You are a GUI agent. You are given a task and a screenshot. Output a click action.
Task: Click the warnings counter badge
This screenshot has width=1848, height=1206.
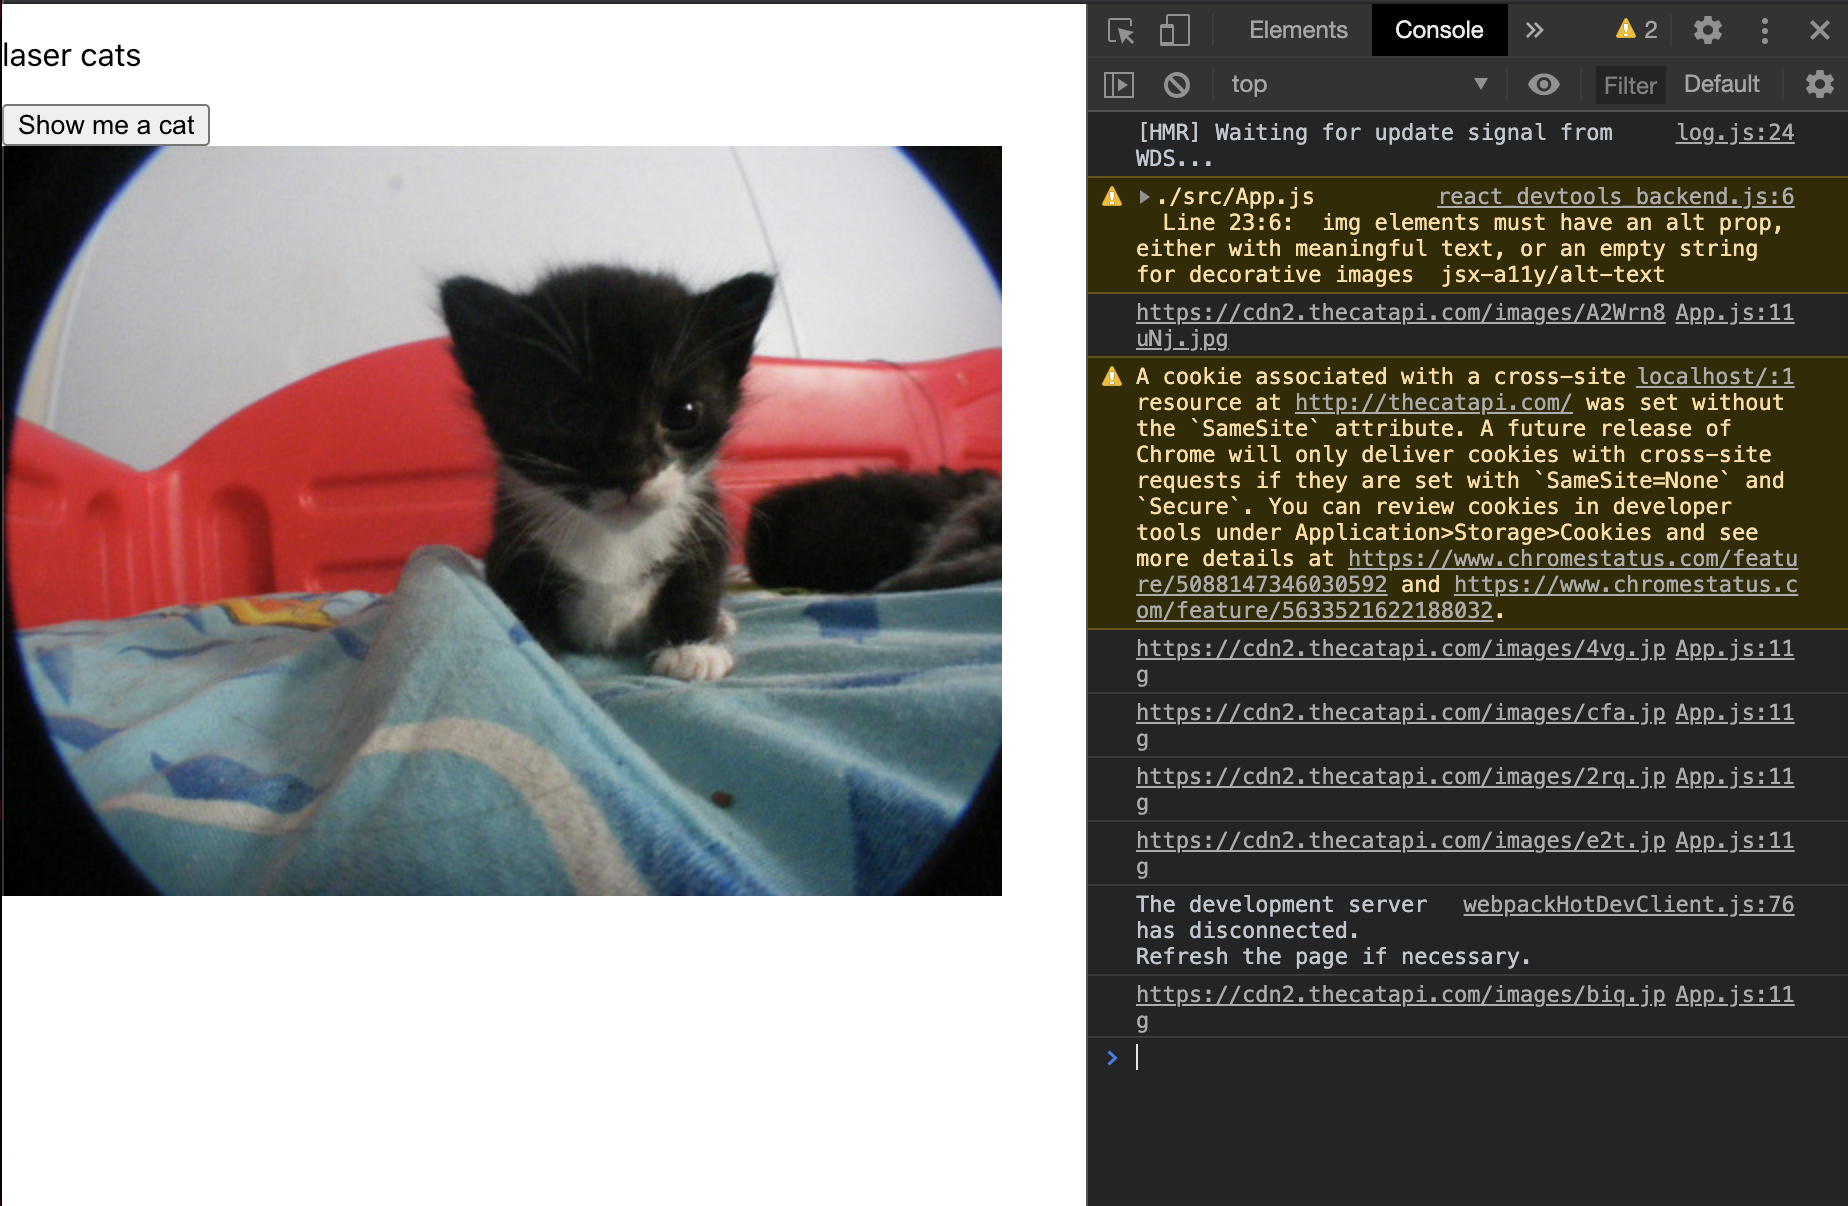click(x=1634, y=30)
